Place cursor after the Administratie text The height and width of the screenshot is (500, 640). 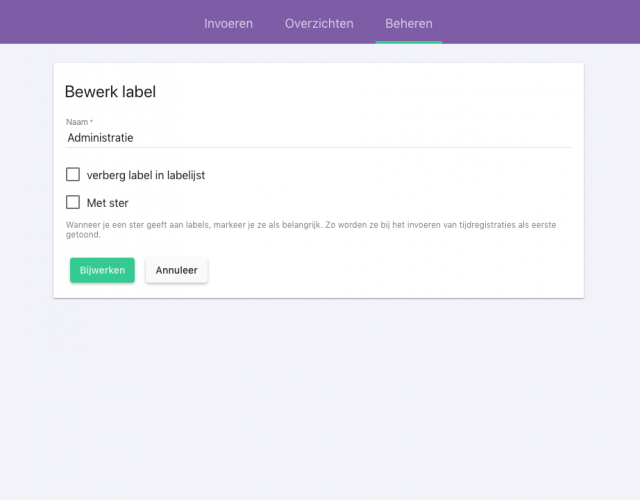pos(134,138)
